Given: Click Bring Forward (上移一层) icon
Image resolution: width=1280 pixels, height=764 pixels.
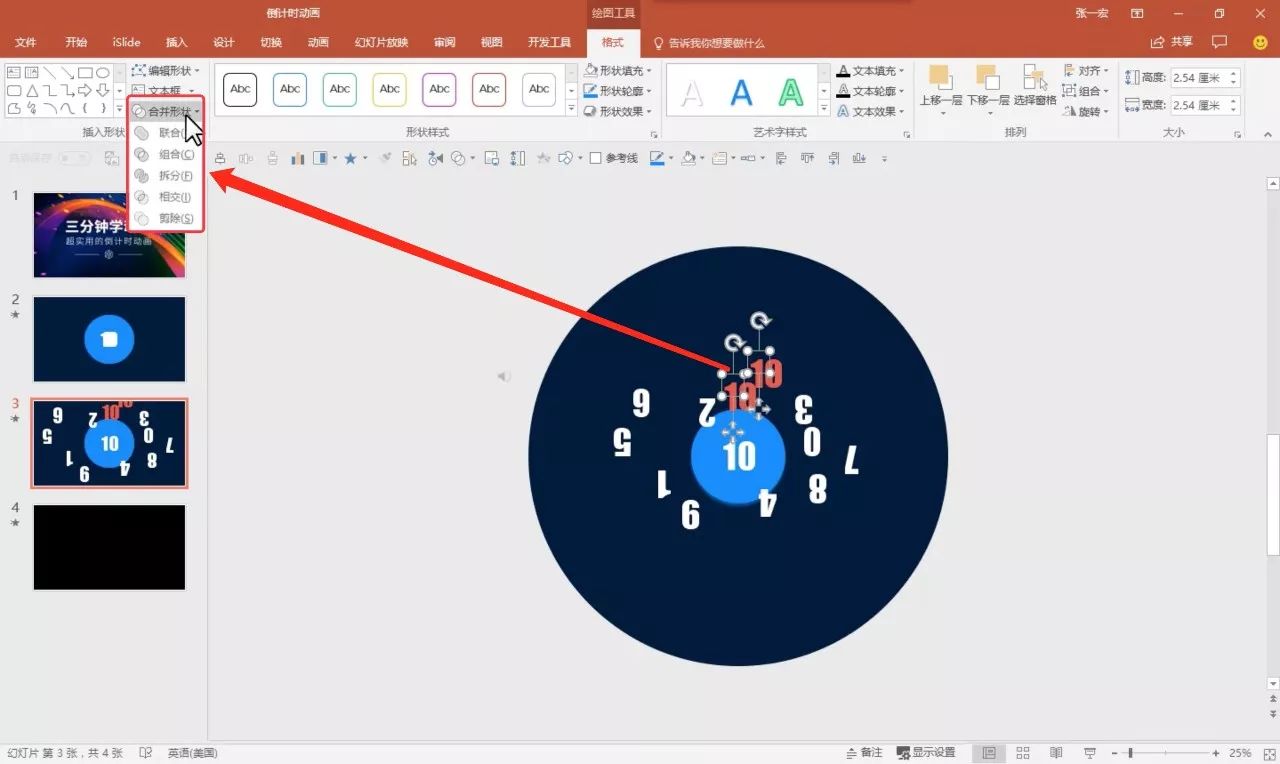Looking at the screenshot, I should 940,78.
